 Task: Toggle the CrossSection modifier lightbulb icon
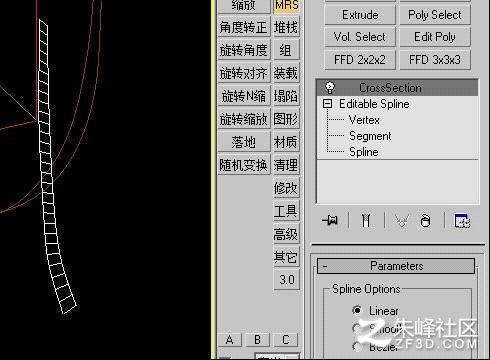tap(330, 88)
